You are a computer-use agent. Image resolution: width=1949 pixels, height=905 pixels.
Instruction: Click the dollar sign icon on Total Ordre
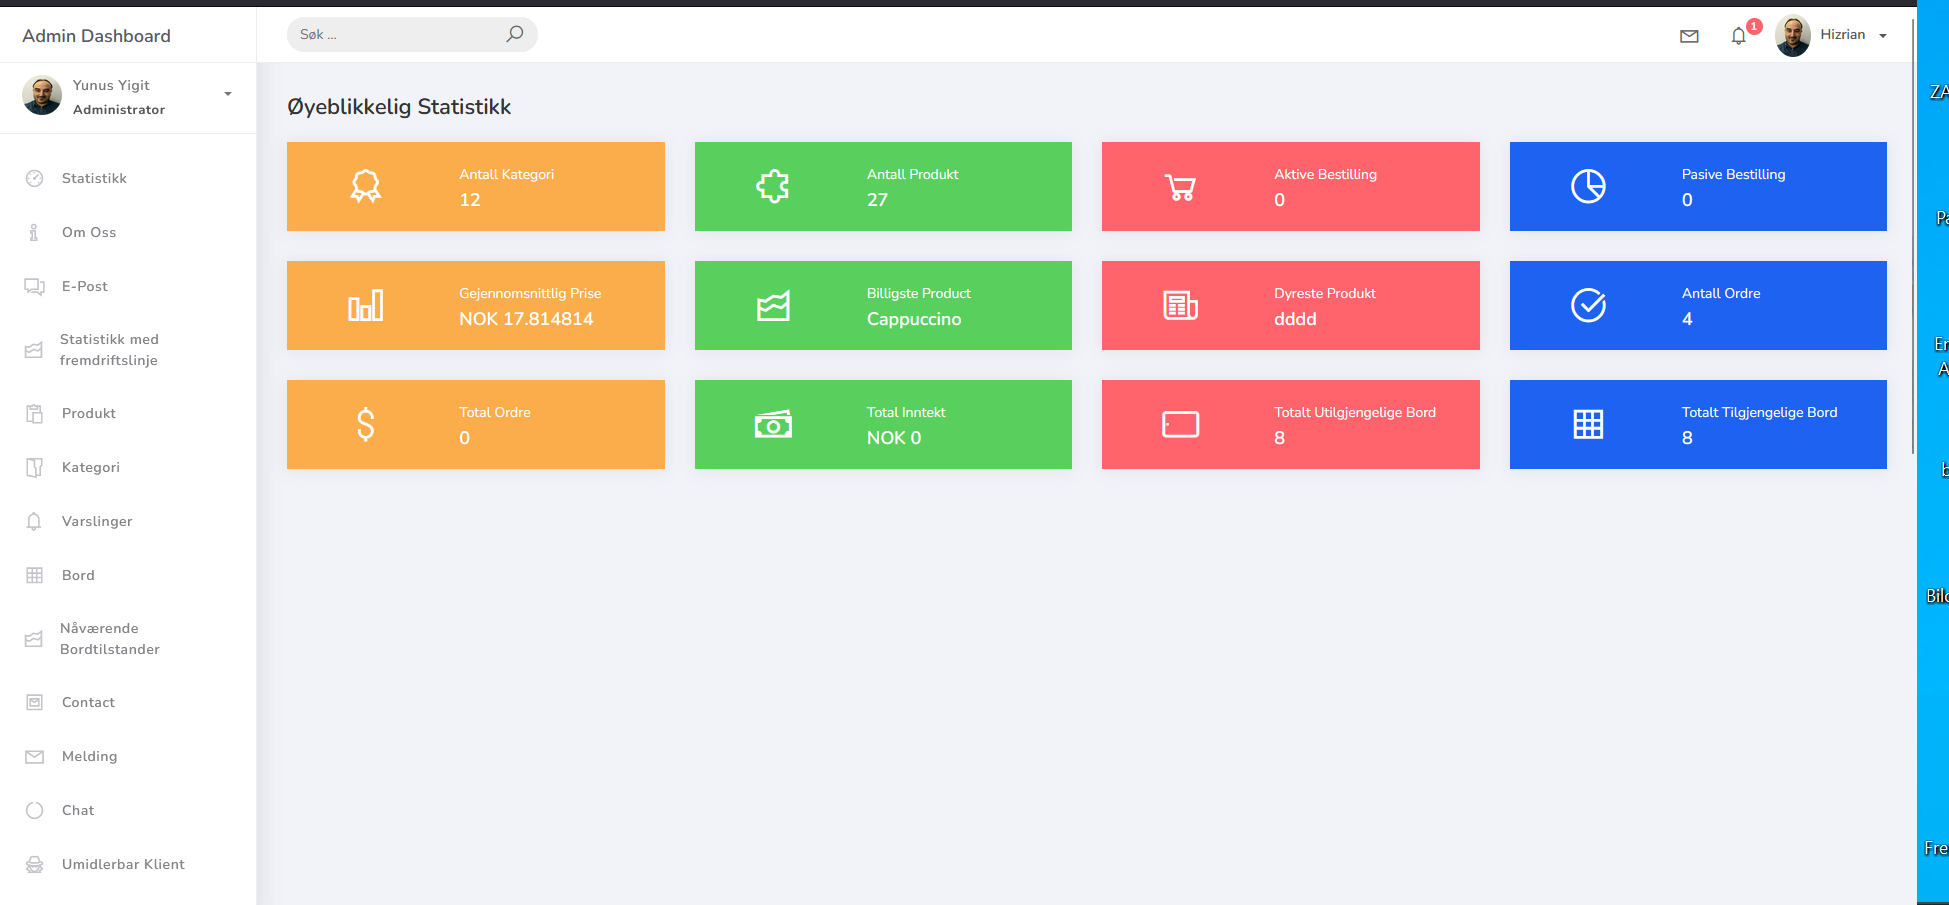tap(366, 425)
